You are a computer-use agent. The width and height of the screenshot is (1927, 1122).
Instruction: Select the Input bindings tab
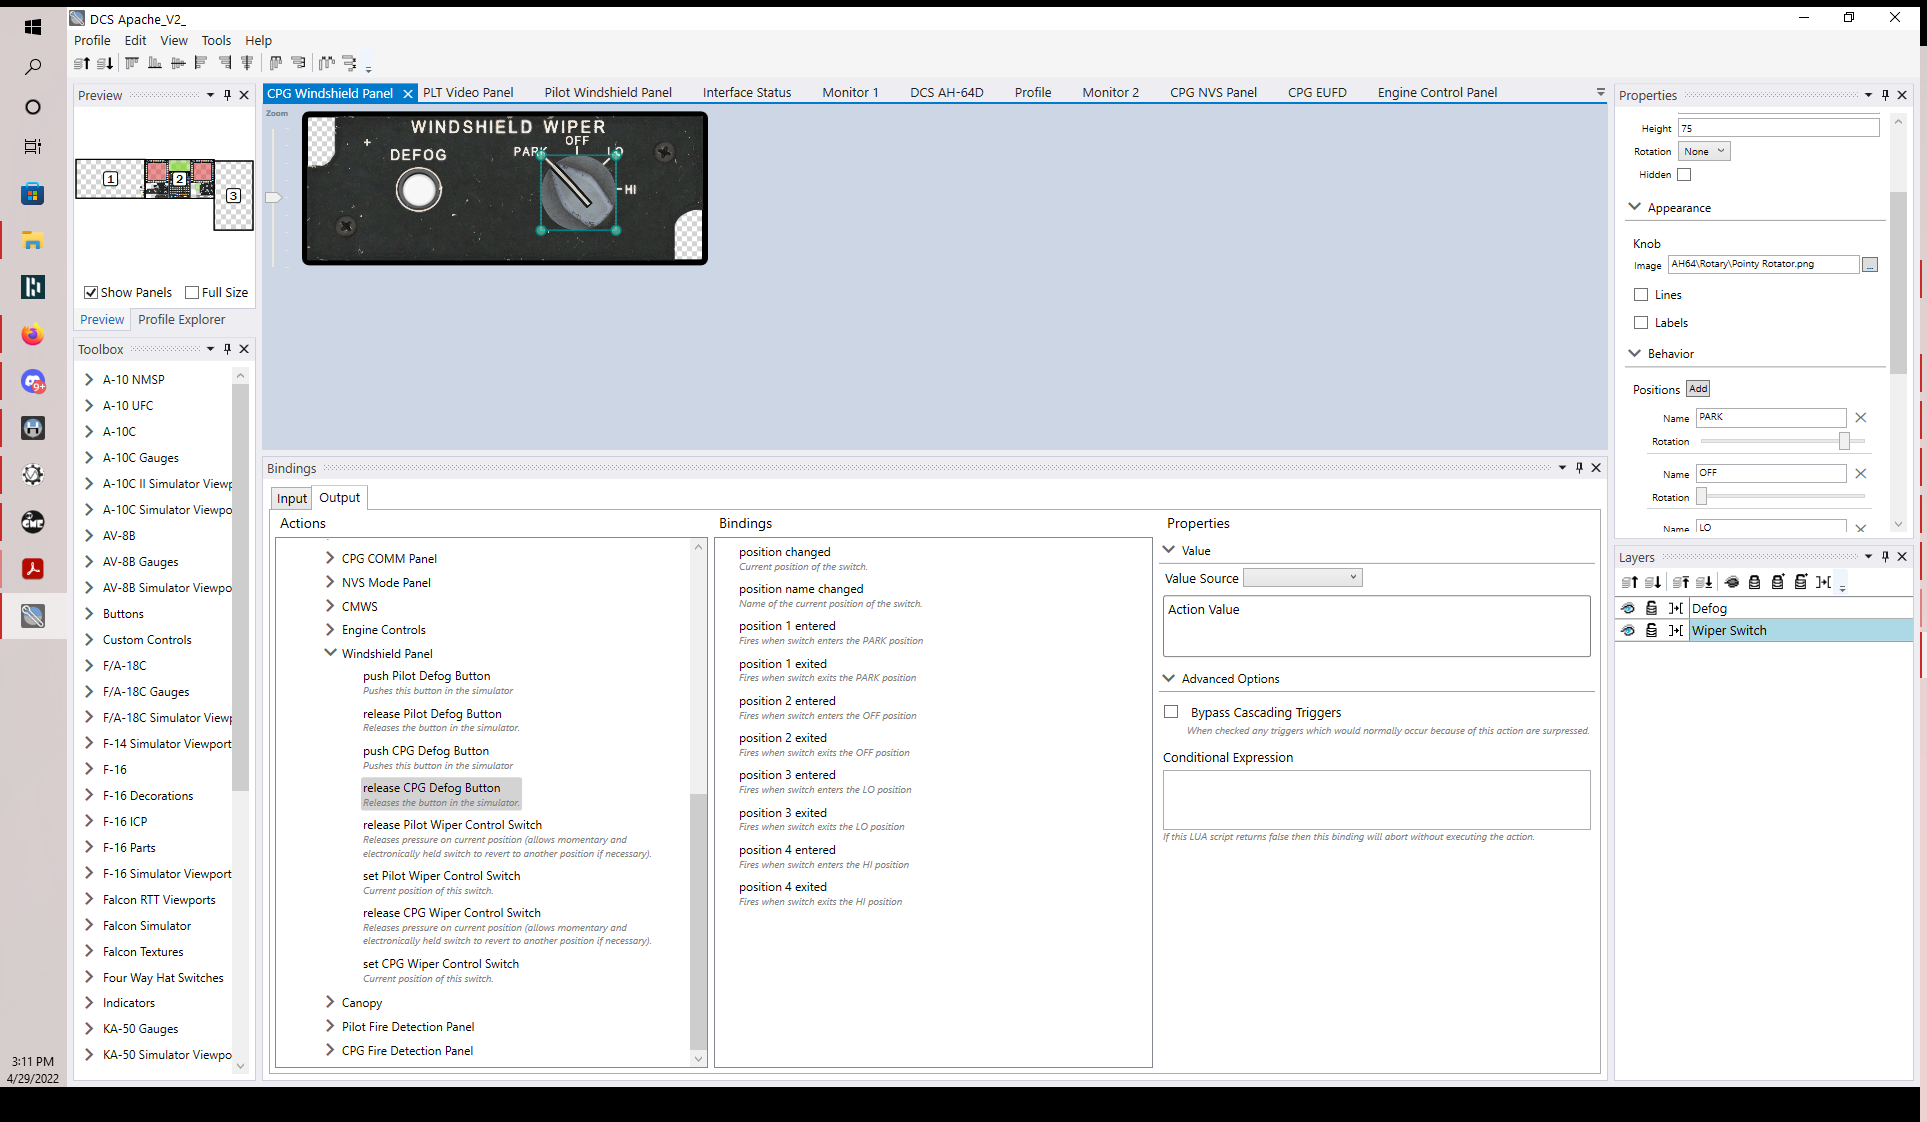[292, 498]
